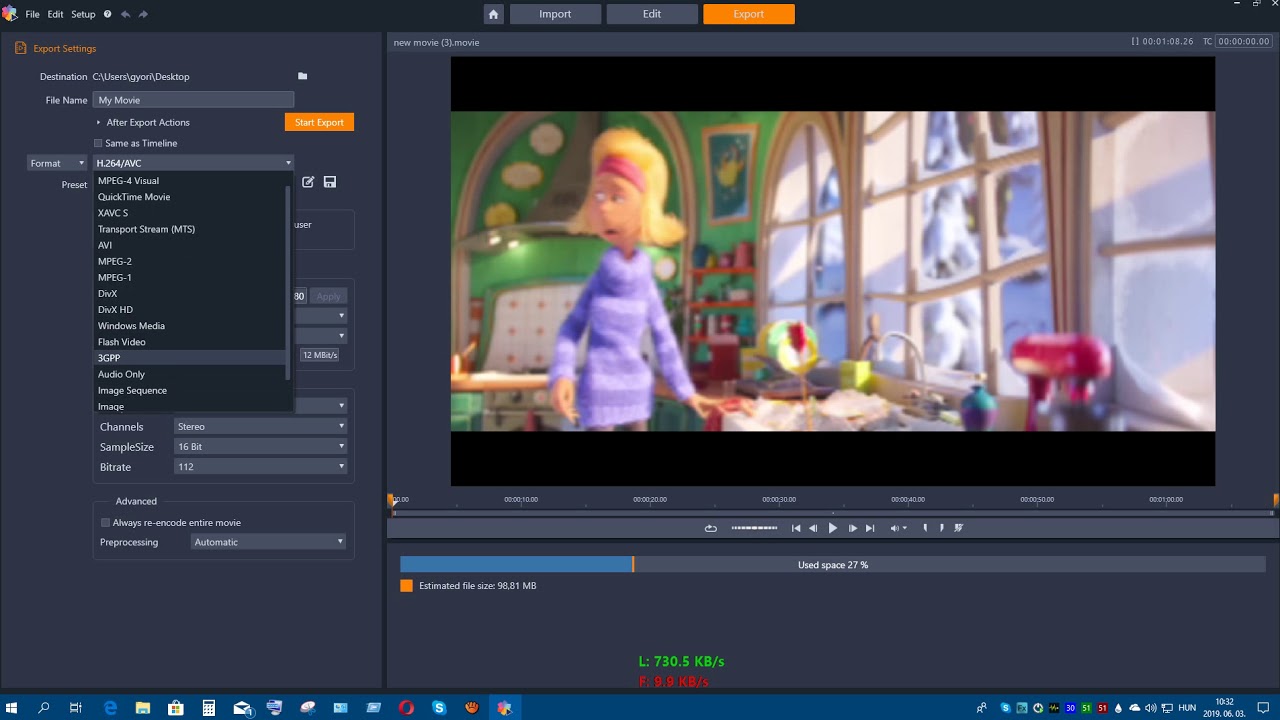Toggle loop playback icon
Image resolution: width=1280 pixels, height=720 pixels.
point(711,528)
